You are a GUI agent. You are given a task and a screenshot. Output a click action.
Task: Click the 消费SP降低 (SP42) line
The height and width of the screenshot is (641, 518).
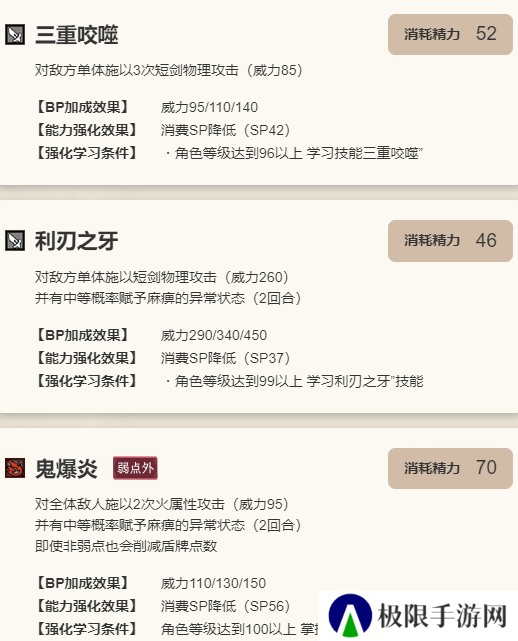click(225, 130)
